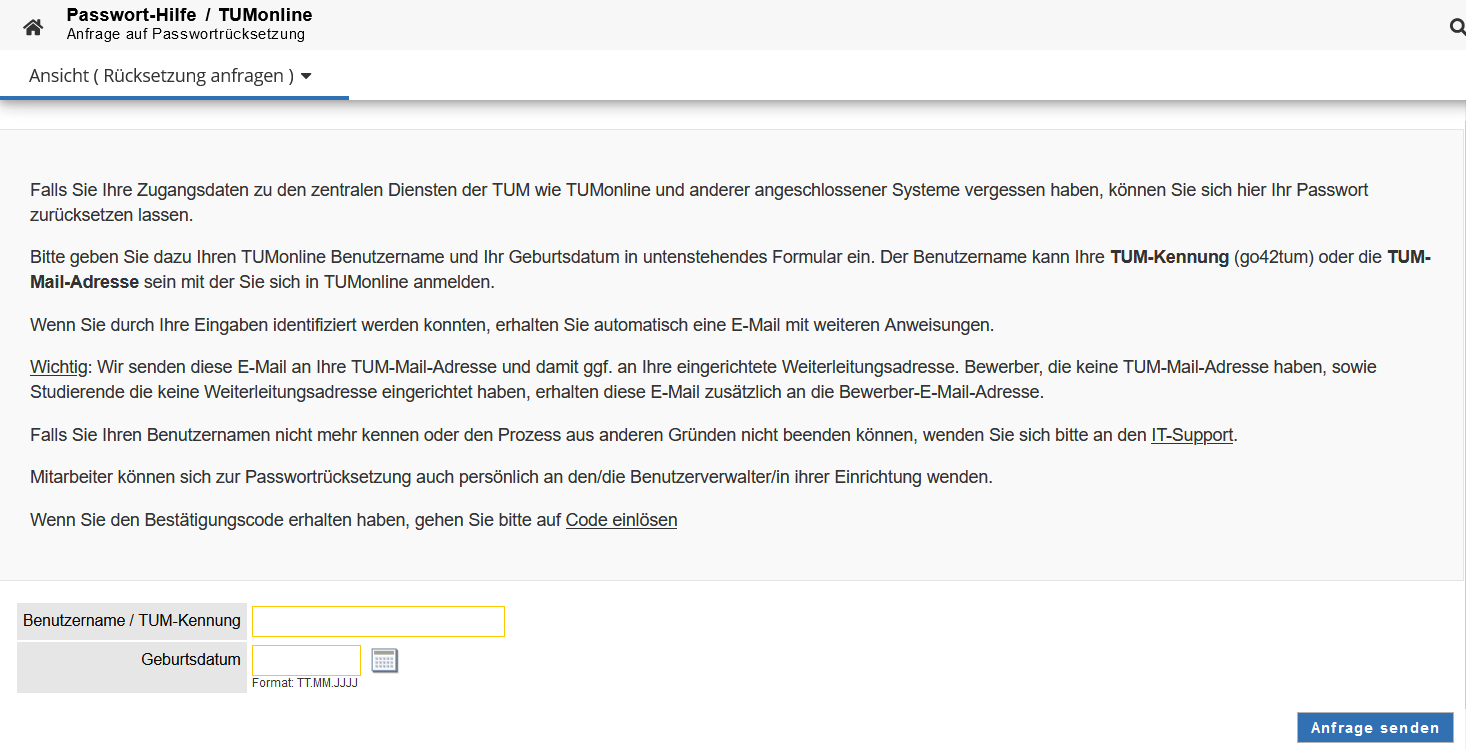Click the caret arrow beside Rücksetzung anfragen
The height and width of the screenshot is (749, 1466).
[x=306, y=77]
